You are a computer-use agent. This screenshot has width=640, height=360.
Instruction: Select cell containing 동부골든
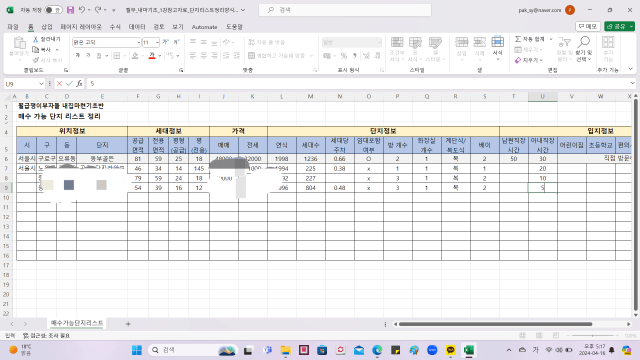point(102,159)
